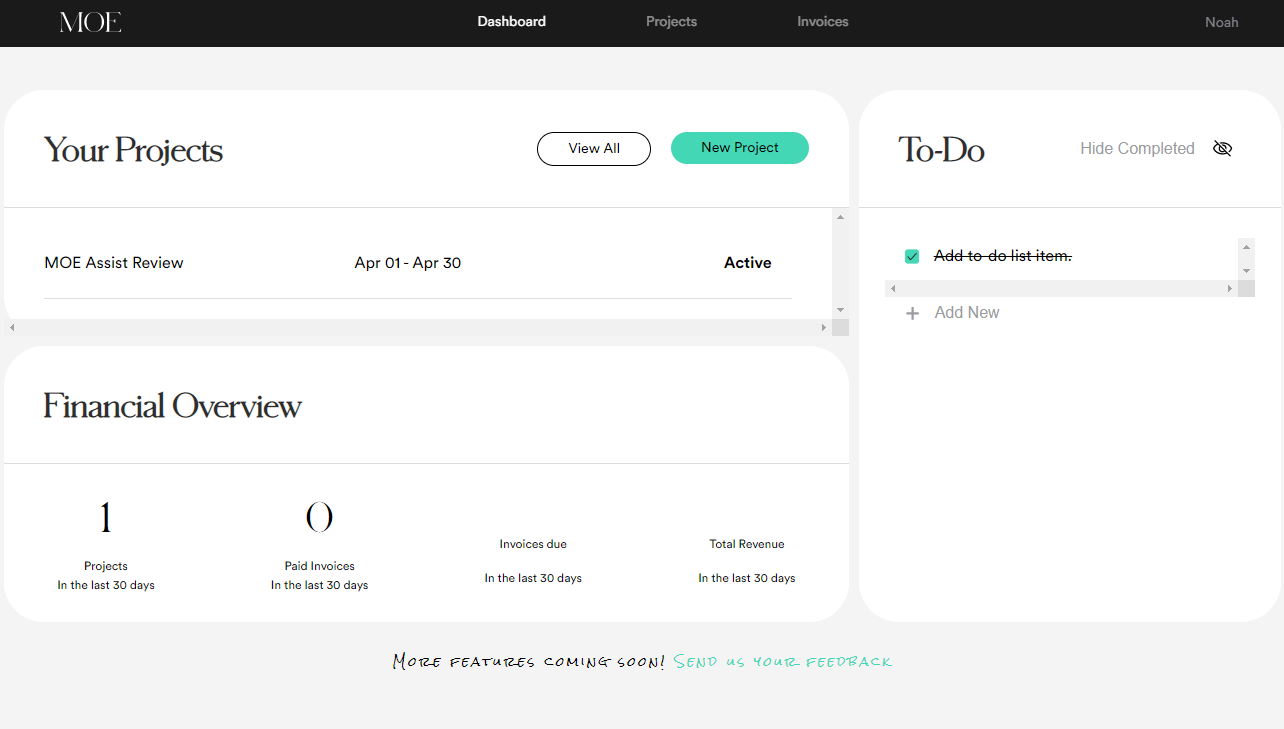The image size is (1284, 729).
Task: Click the to-do list right scroll arrow
Action: click(x=1230, y=289)
